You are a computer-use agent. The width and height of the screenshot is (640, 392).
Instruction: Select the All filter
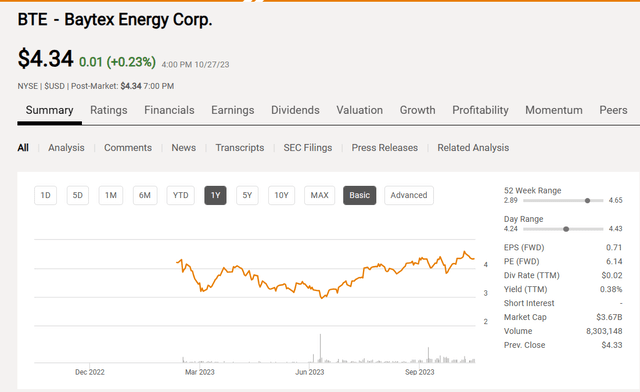tap(23, 148)
